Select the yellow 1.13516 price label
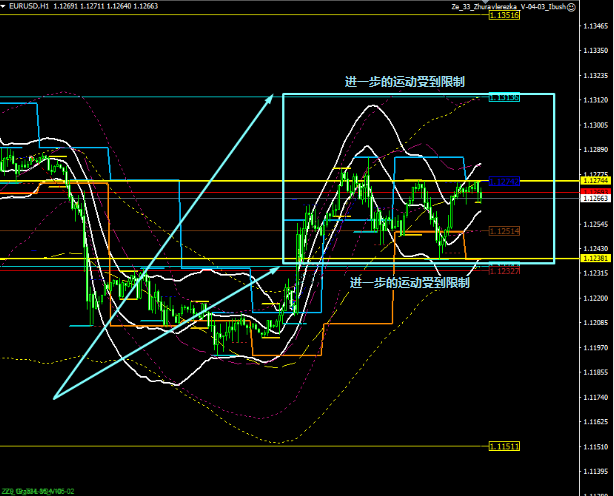 click(504, 16)
